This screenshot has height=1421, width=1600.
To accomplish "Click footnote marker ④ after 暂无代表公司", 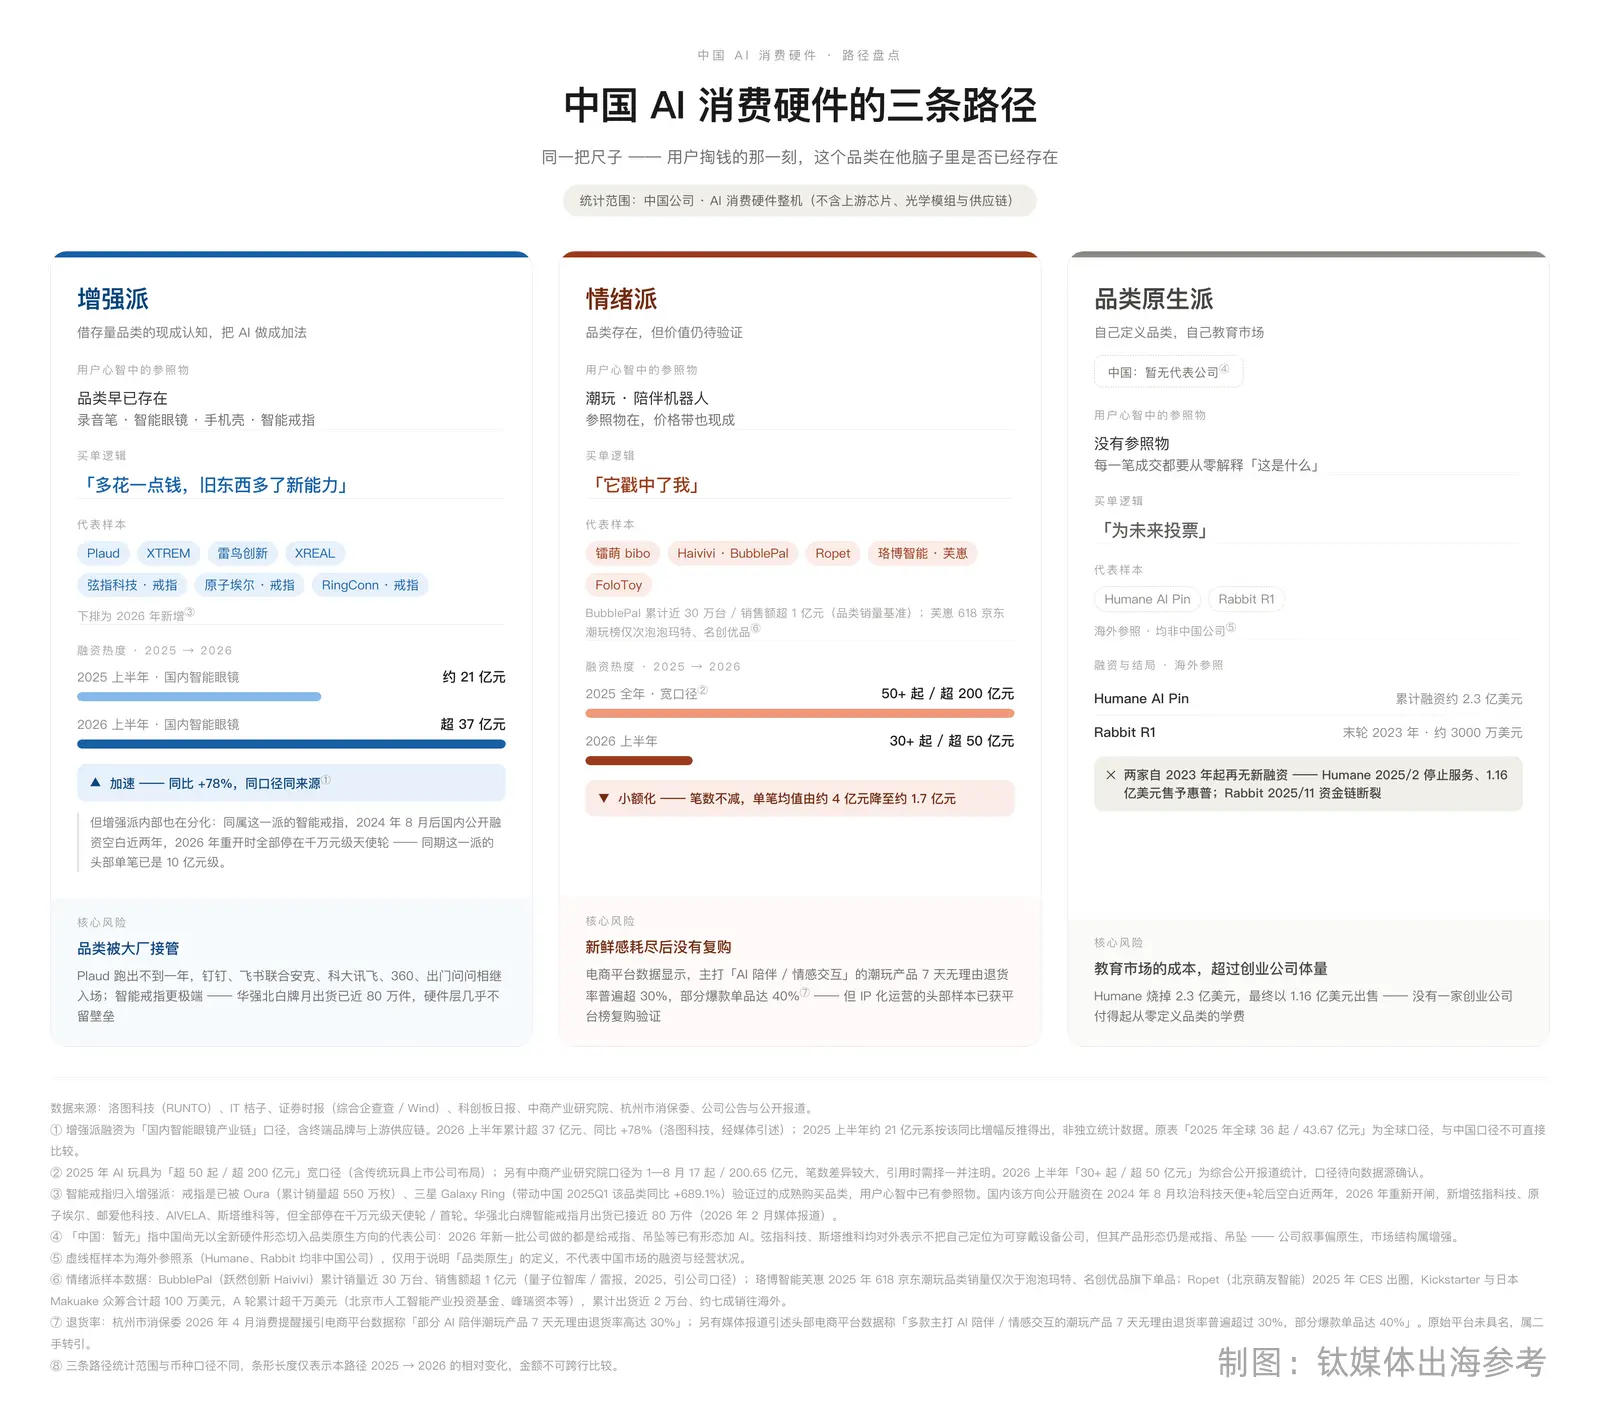I will pos(1224,369).
